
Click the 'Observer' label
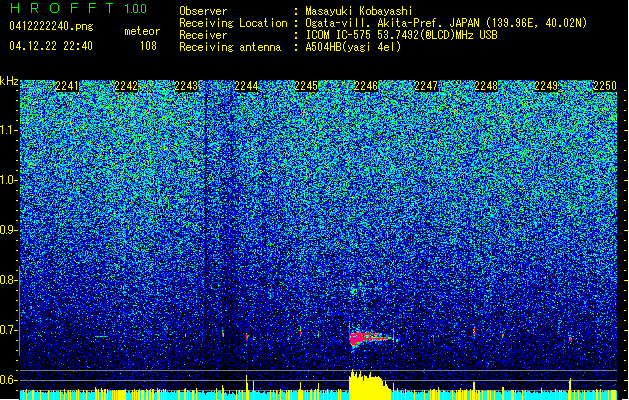click(x=203, y=11)
